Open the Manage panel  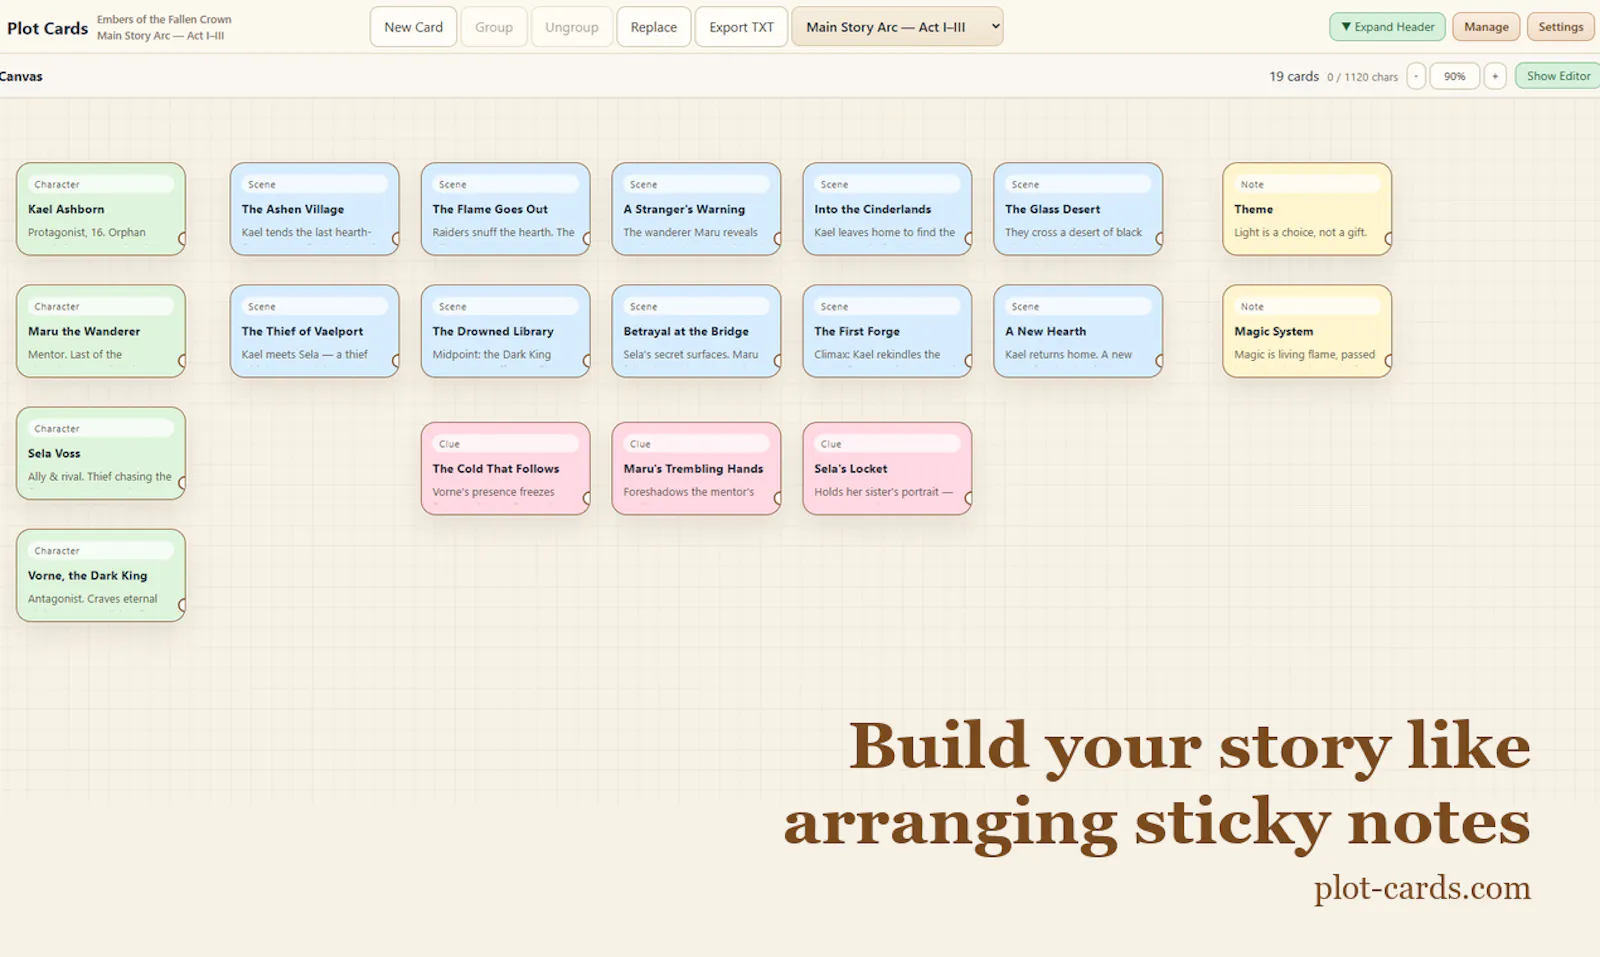point(1486,27)
